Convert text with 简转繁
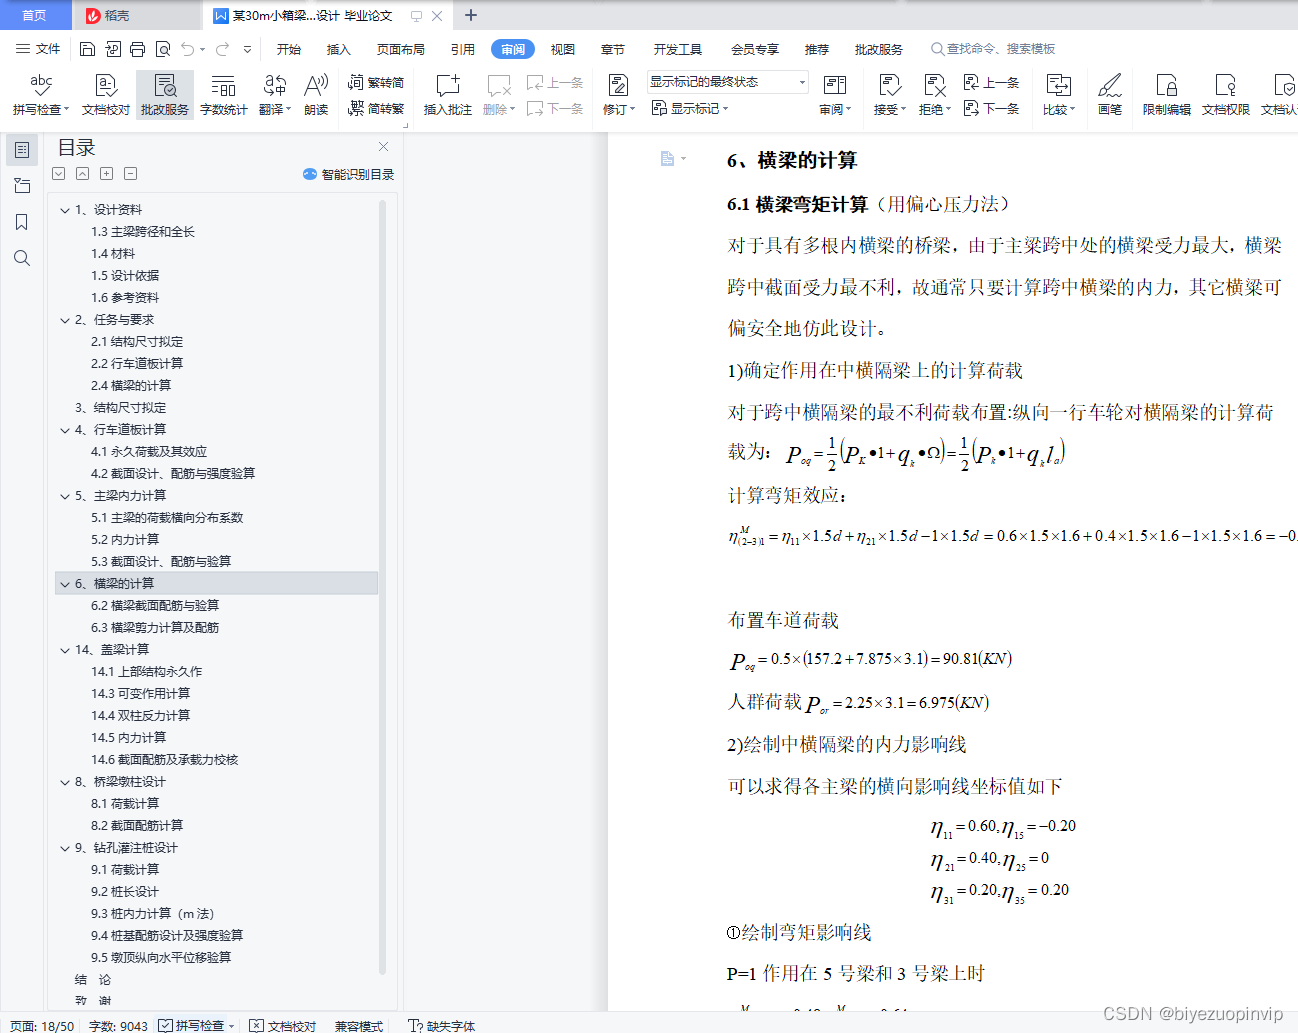Image resolution: width=1298 pixels, height=1033 pixels. click(376, 108)
